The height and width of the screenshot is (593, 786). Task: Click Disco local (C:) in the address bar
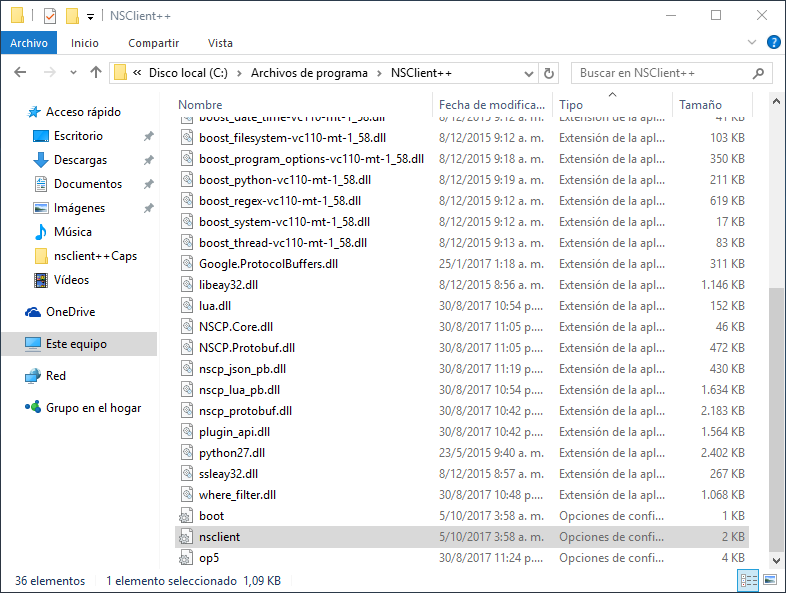pyautogui.click(x=188, y=73)
